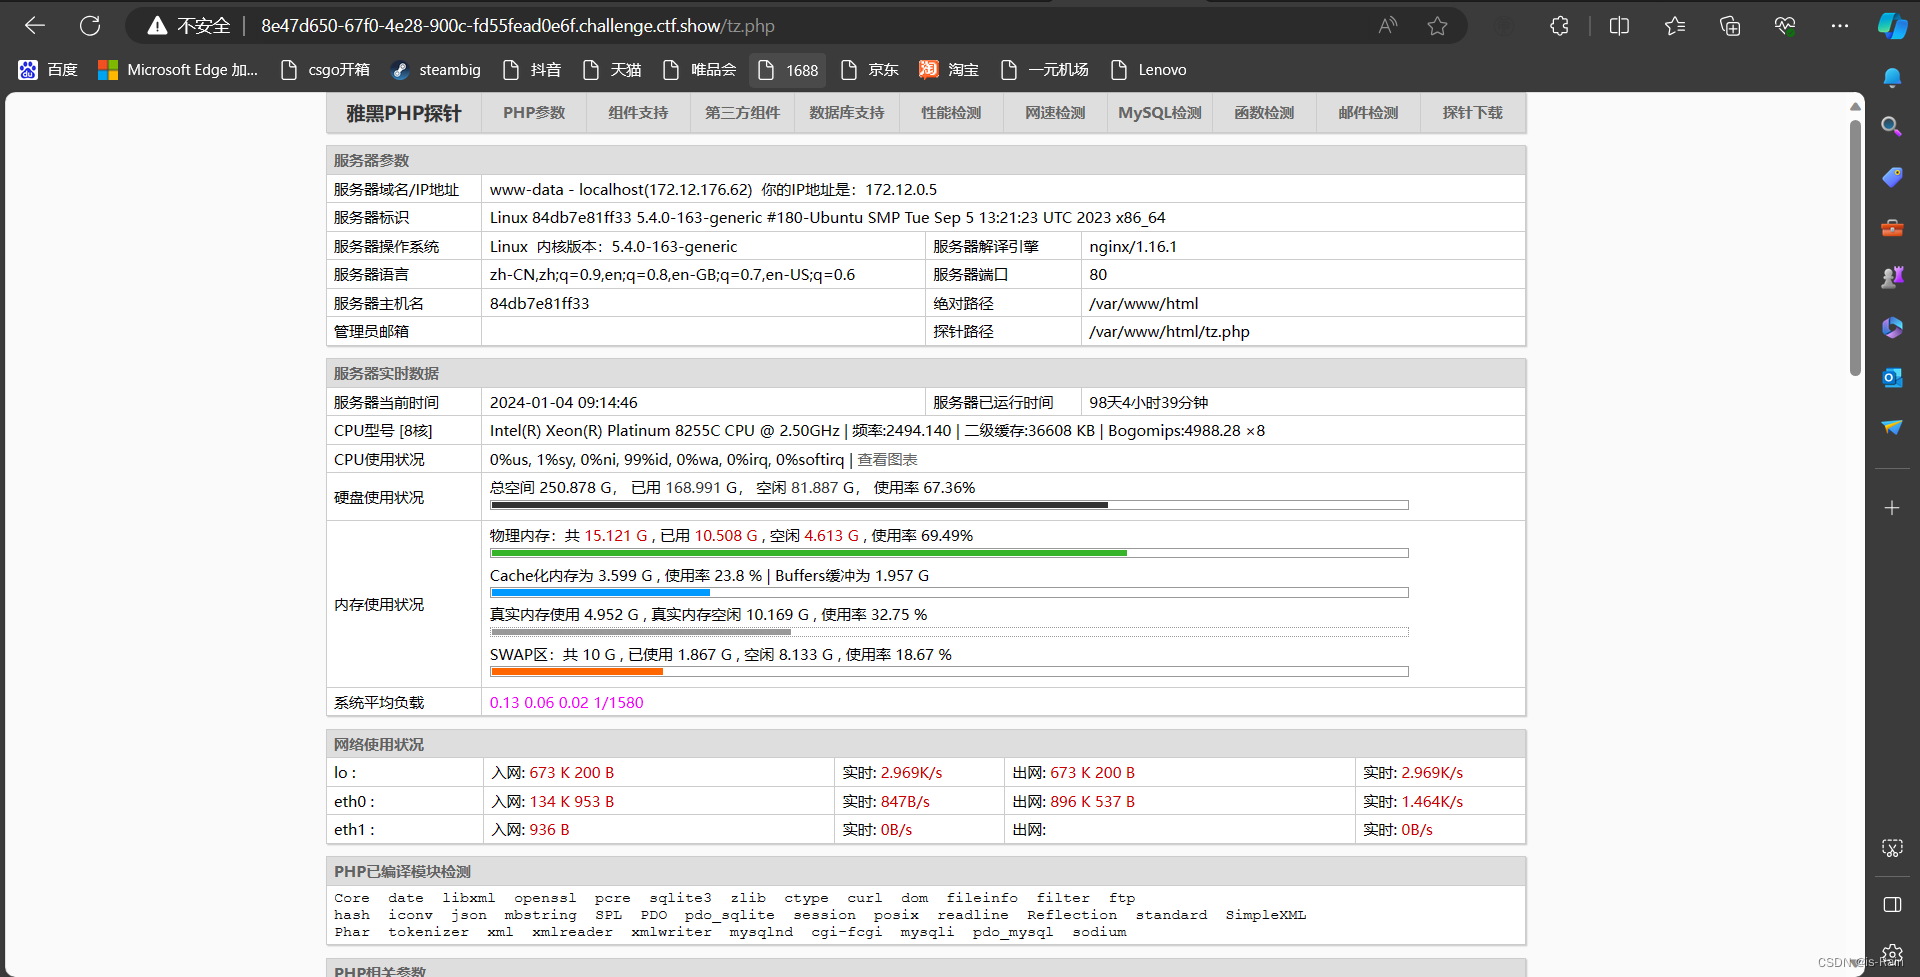Screen dimensions: 1920x977
Task: Open split screen view icon
Action: pyautogui.click(x=1619, y=26)
